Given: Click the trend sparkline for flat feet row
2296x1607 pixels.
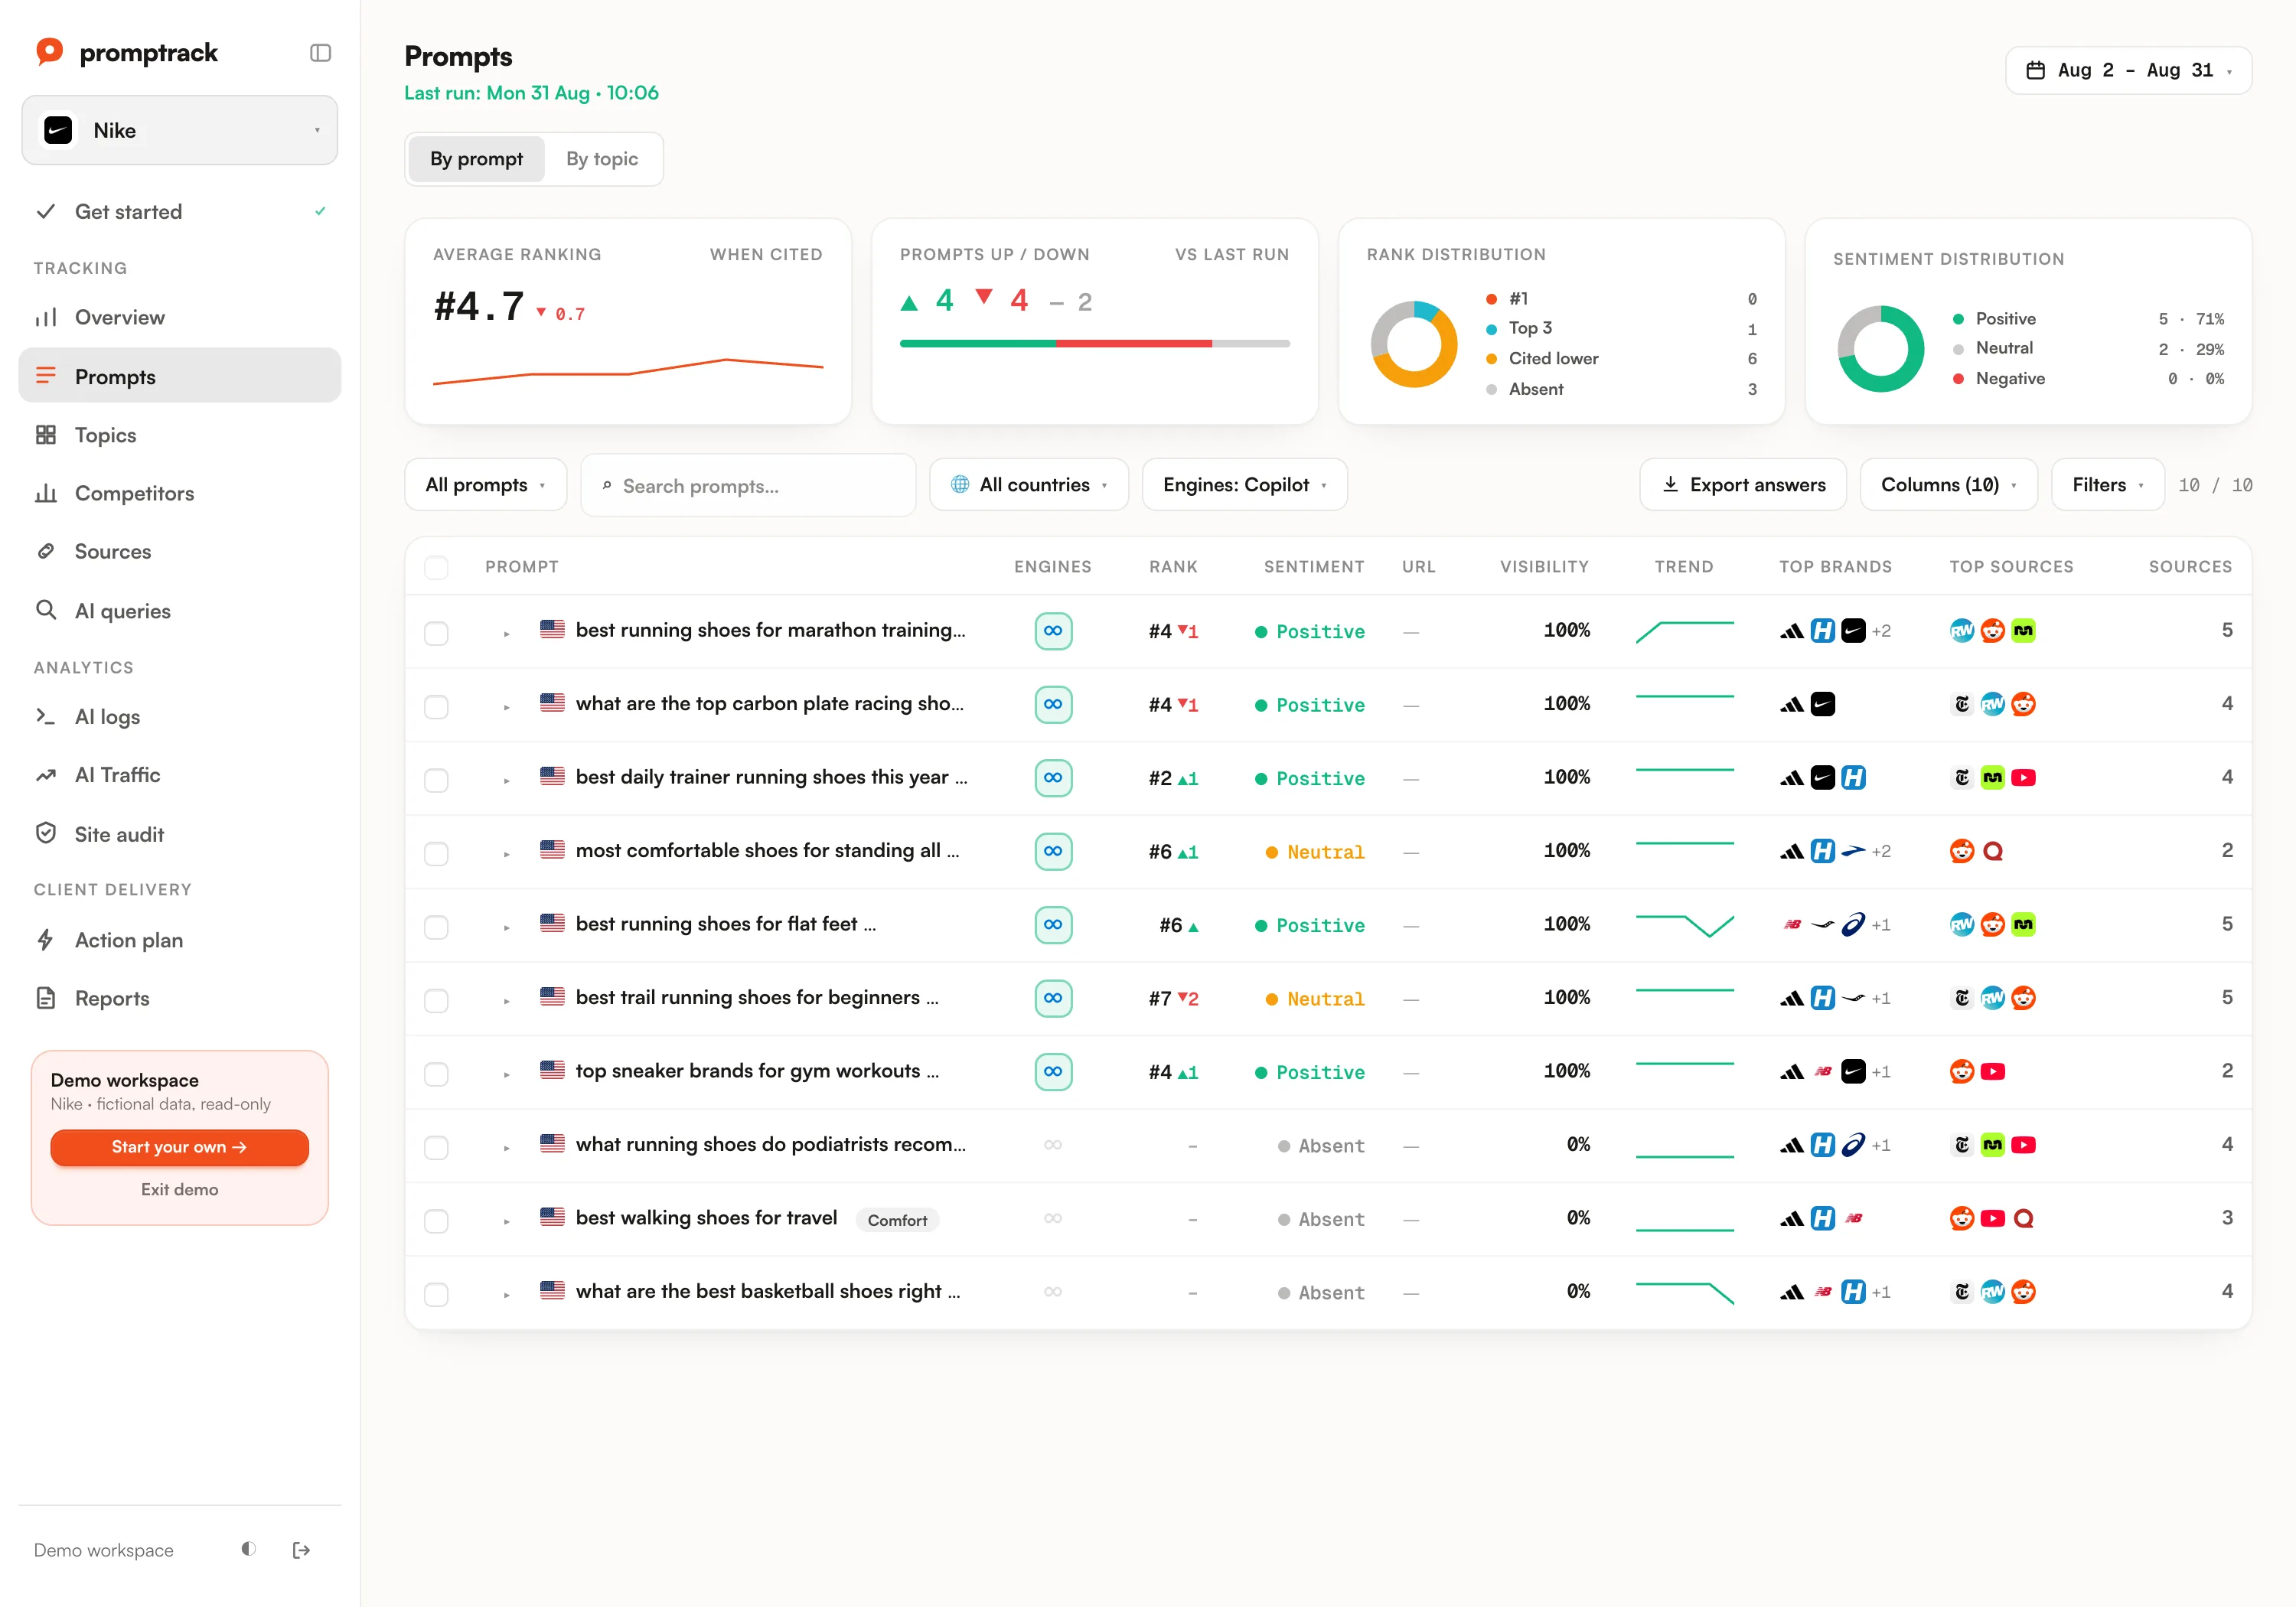Looking at the screenshot, I should point(1685,925).
